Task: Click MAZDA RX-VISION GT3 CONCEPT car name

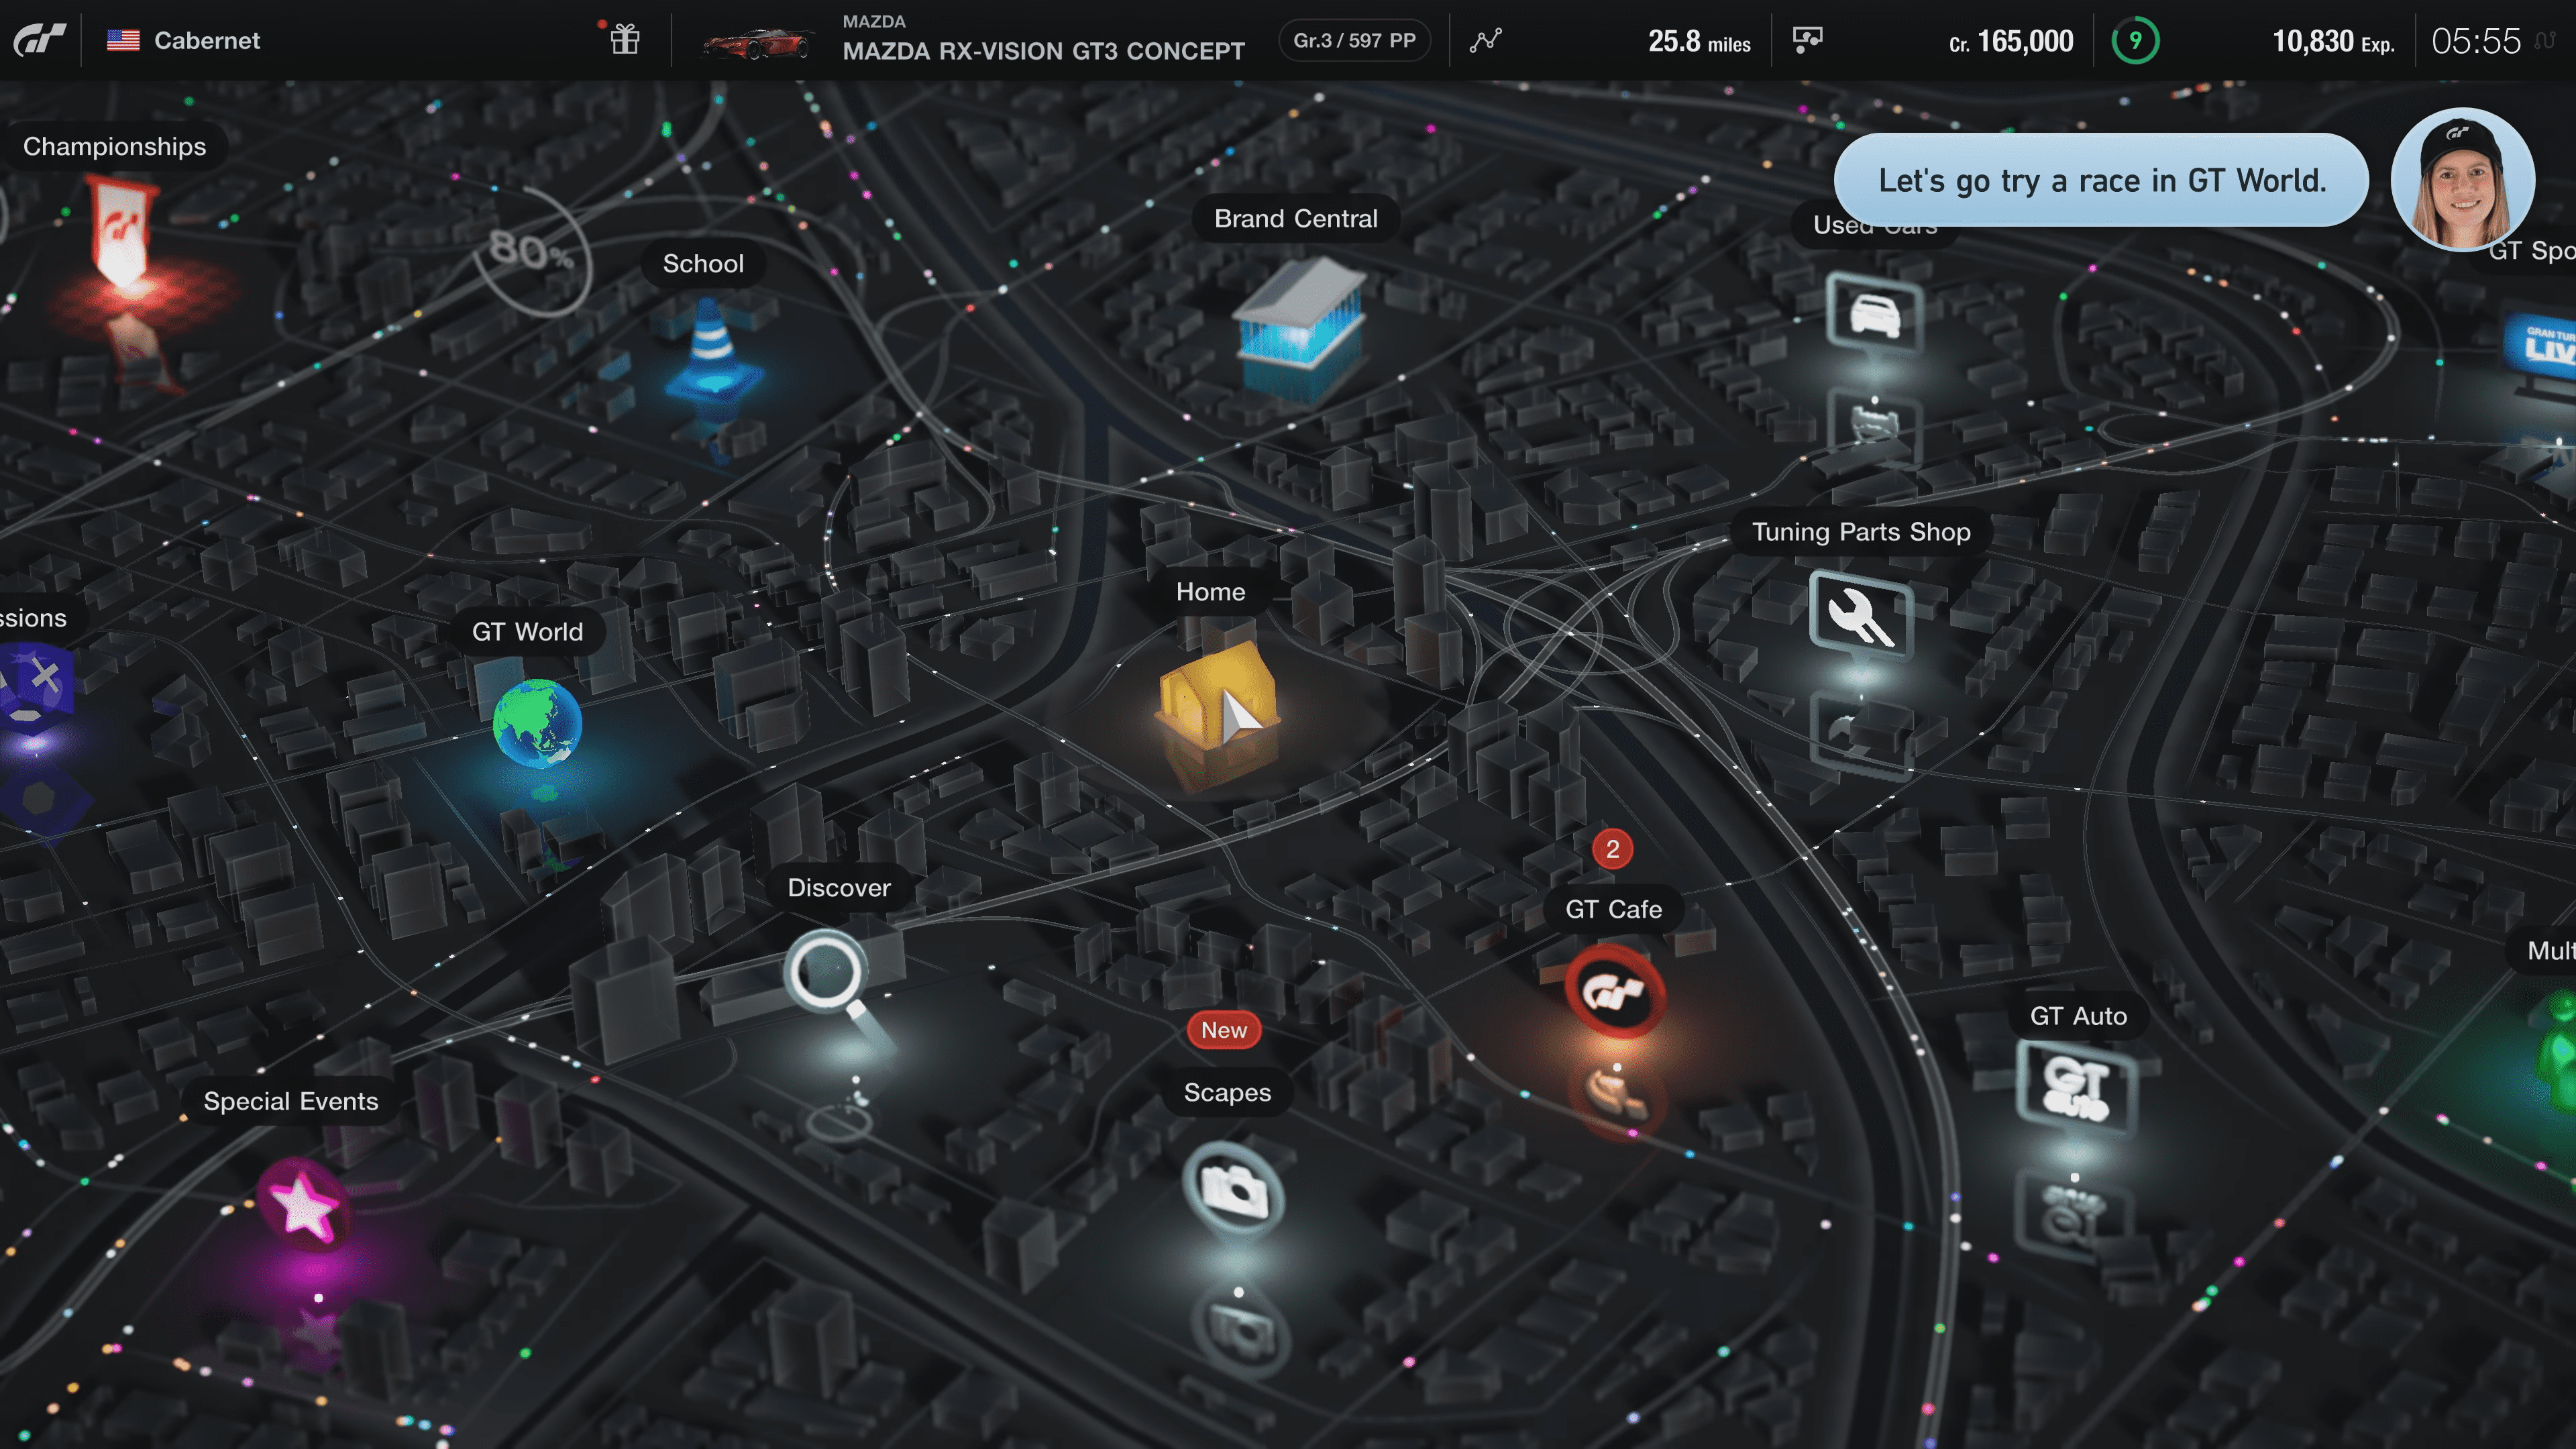Action: [1043, 51]
